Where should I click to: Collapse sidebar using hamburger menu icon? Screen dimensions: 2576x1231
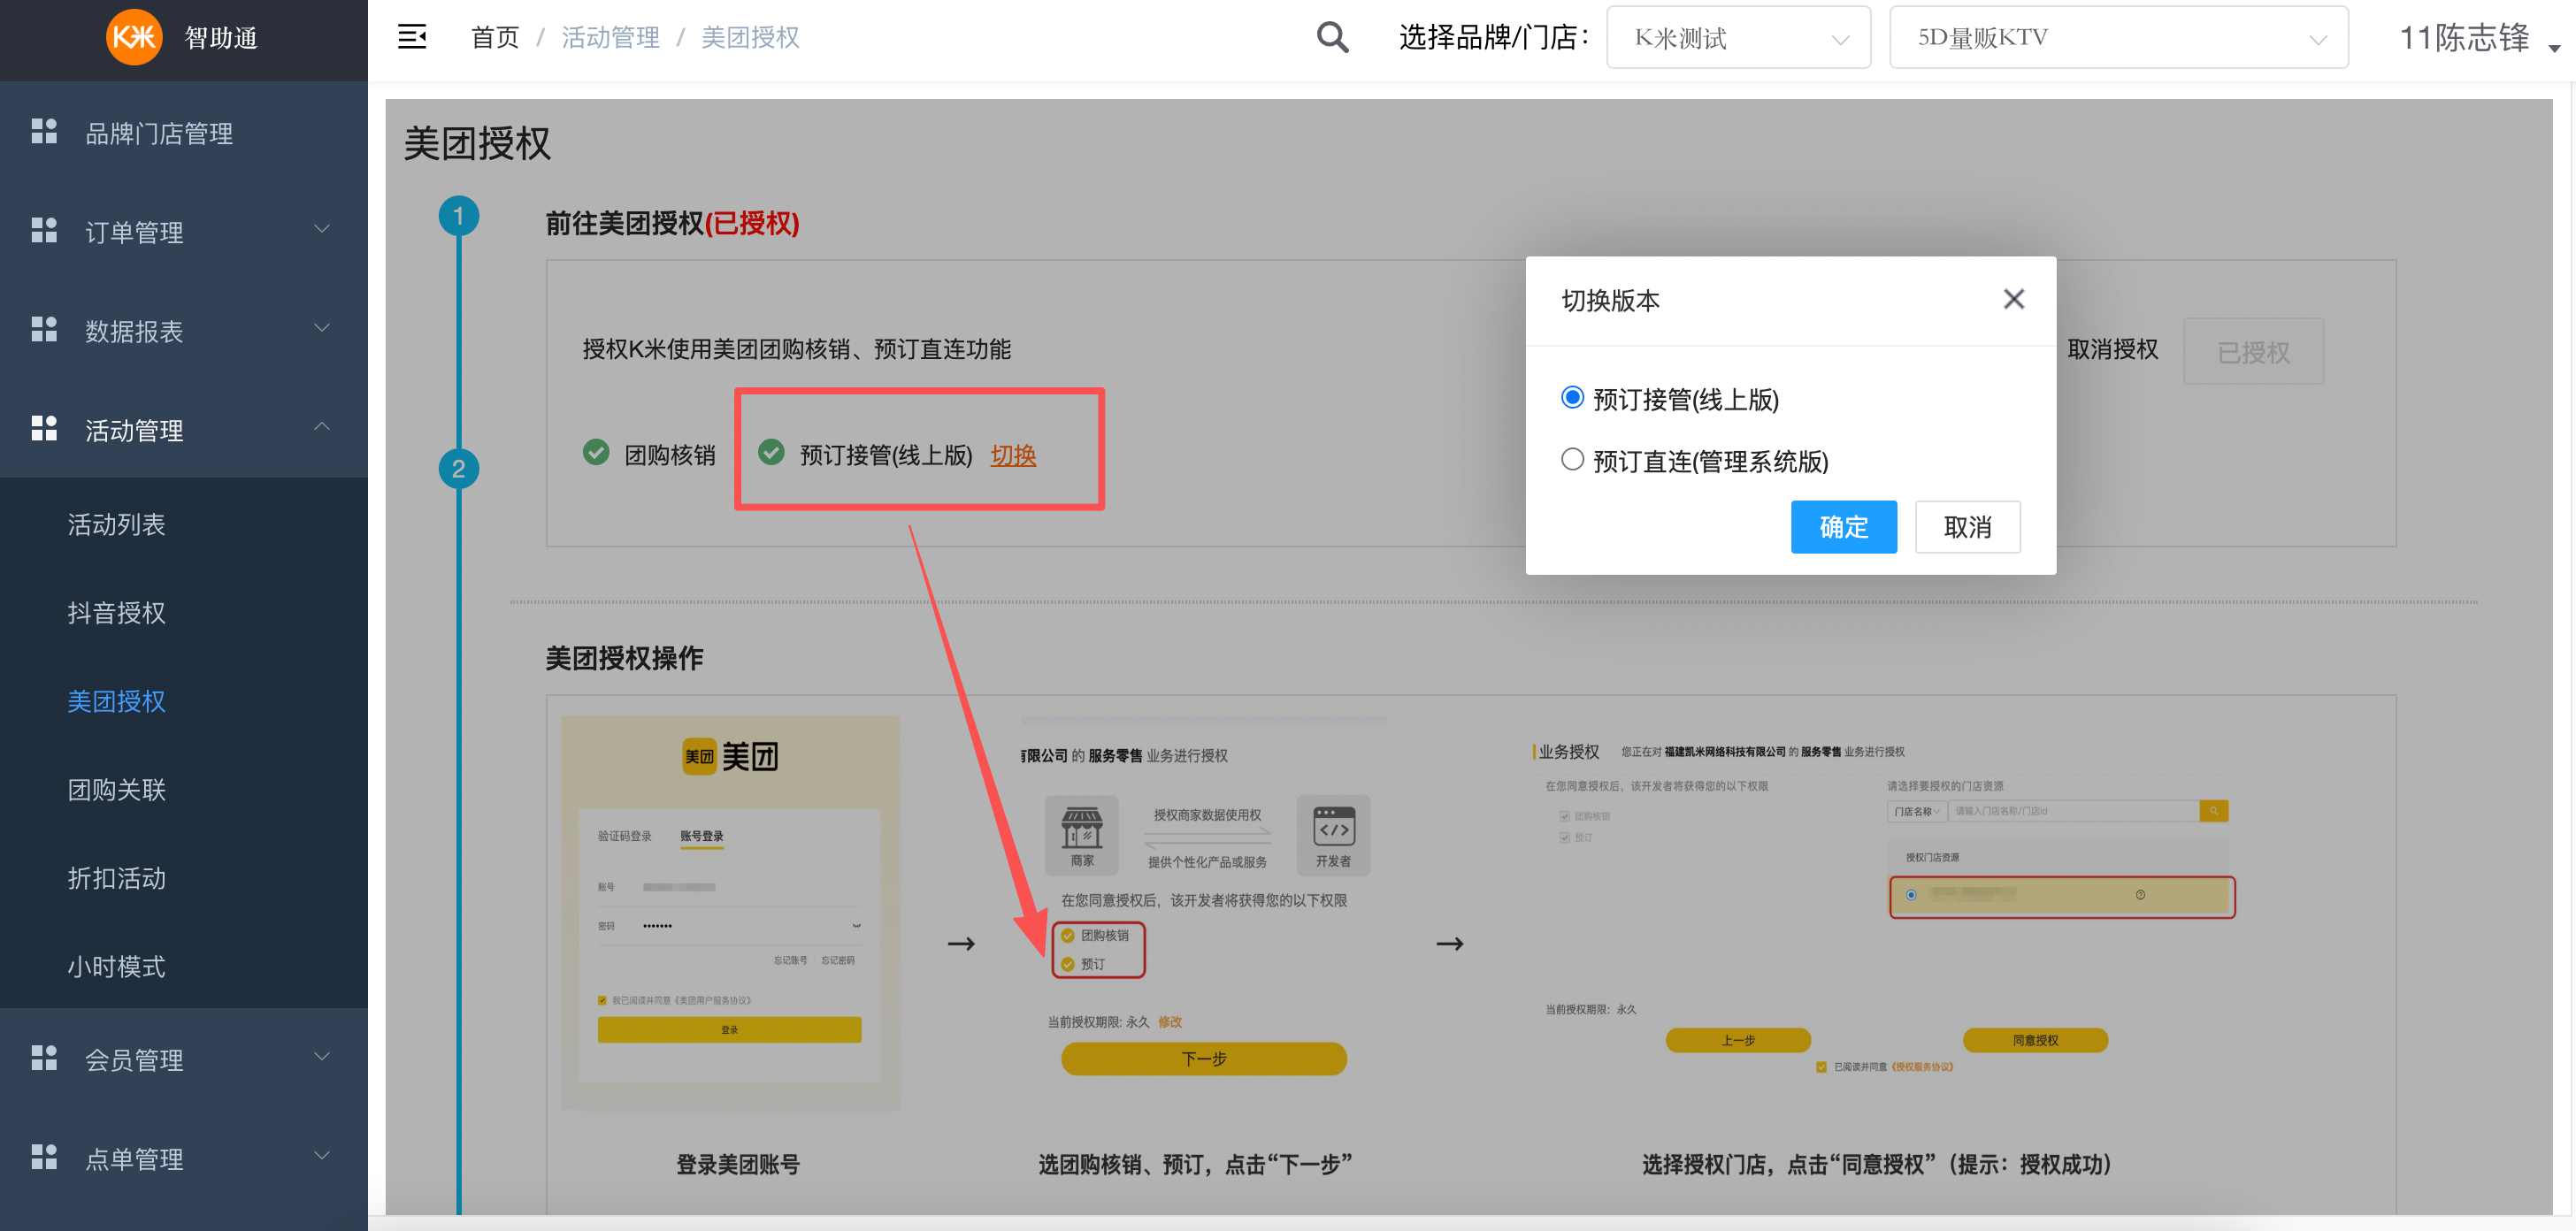point(412,37)
